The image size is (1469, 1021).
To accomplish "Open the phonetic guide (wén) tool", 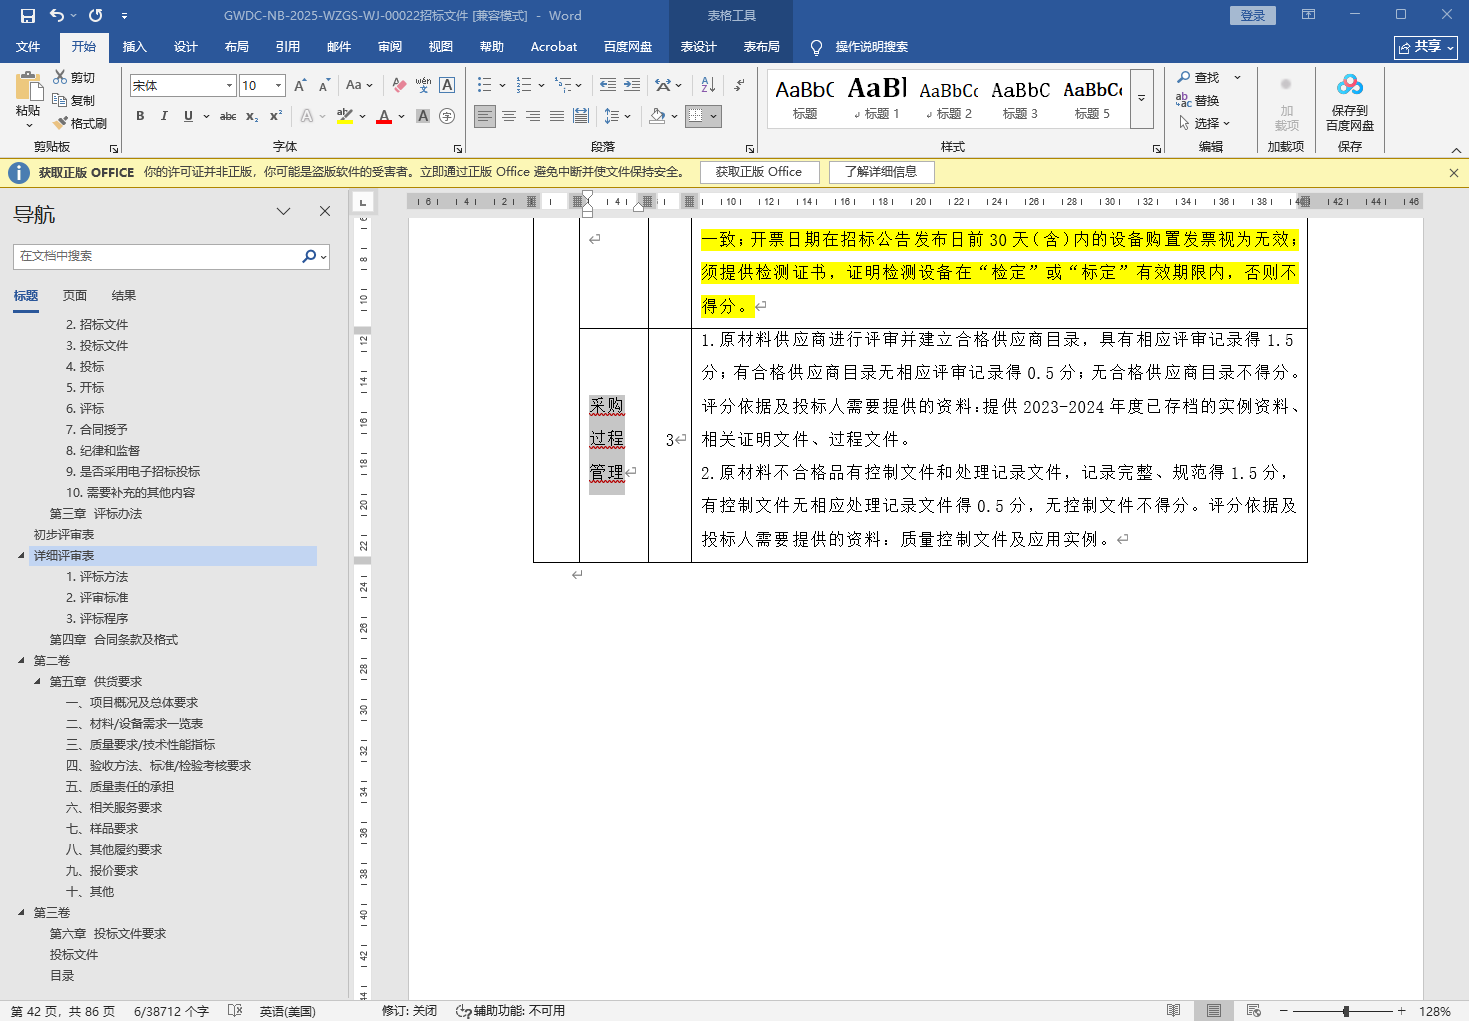I will pos(423,85).
